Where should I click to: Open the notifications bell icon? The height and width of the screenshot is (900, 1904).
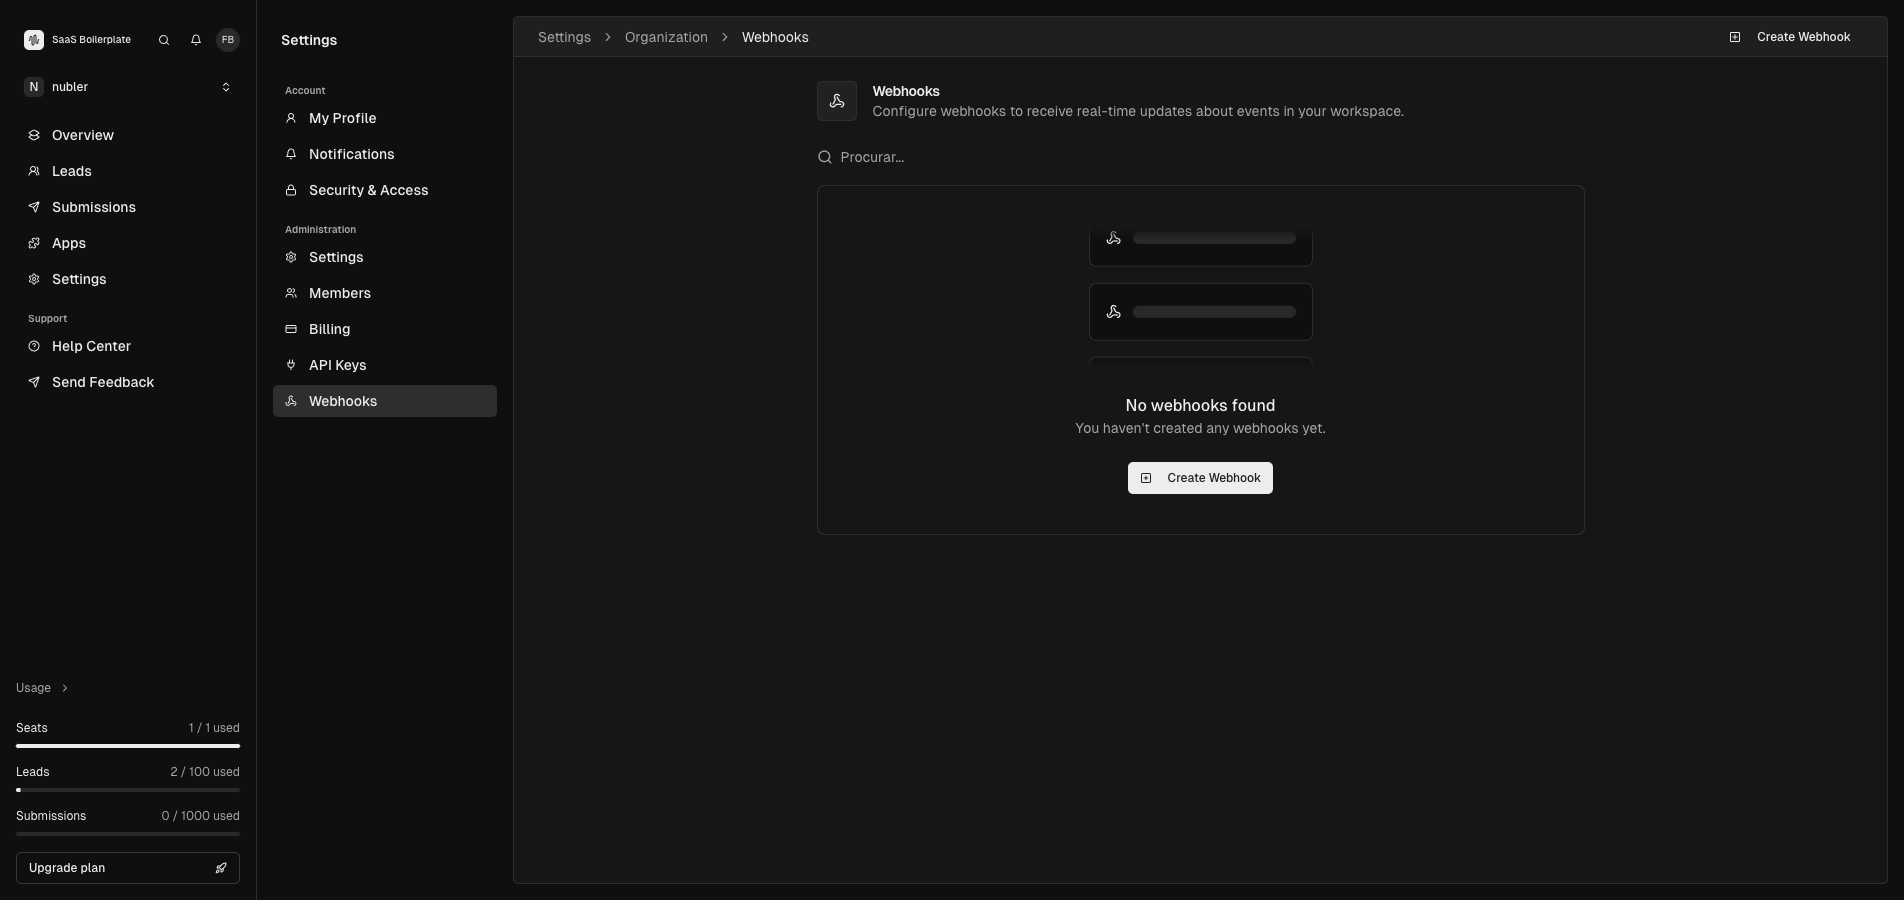196,40
